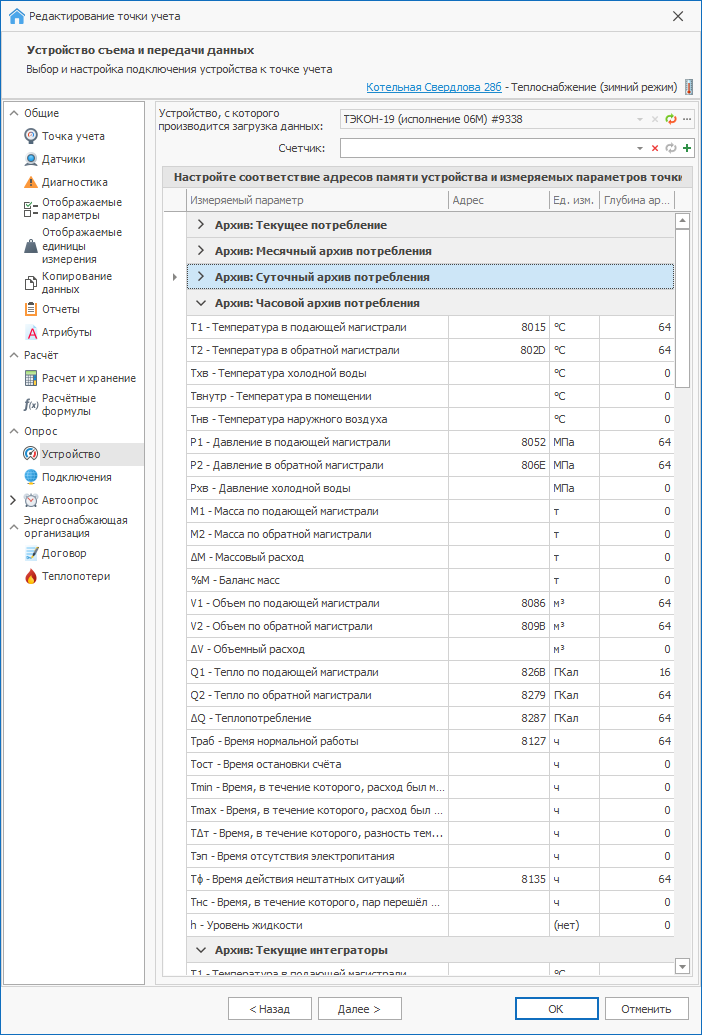The width and height of the screenshot is (702, 1035).
Task: Select the Расчет и хранение calculator icon
Action: 31,378
